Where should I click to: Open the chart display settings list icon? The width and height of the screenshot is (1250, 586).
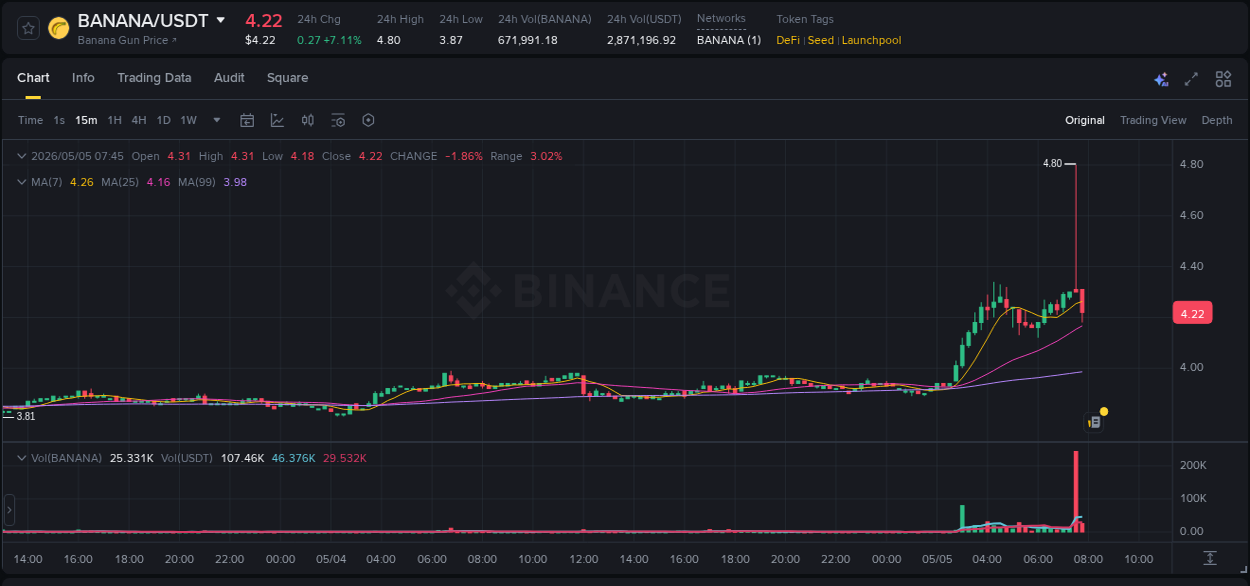click(x=338, y=120)
